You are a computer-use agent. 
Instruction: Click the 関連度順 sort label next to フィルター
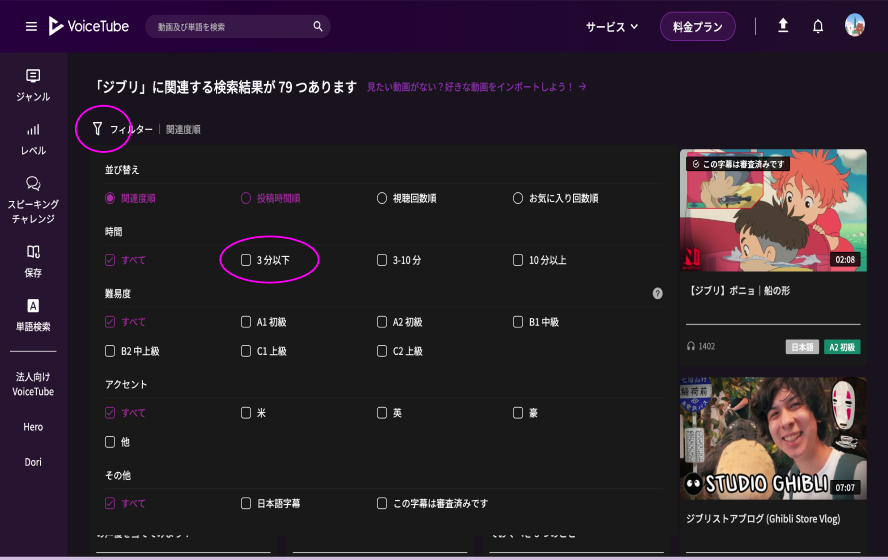tap(183, 130)
